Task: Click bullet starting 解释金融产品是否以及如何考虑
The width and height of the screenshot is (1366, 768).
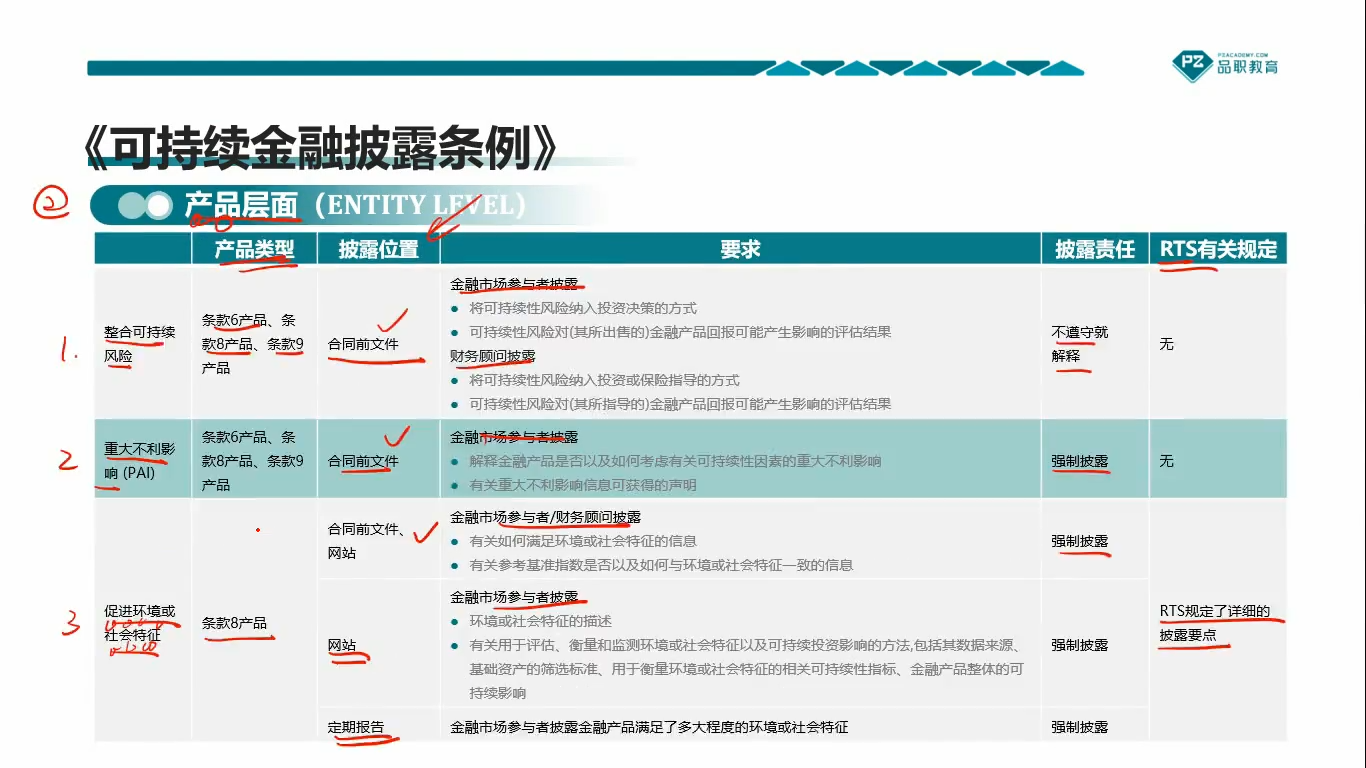Action: pos(675,461)
